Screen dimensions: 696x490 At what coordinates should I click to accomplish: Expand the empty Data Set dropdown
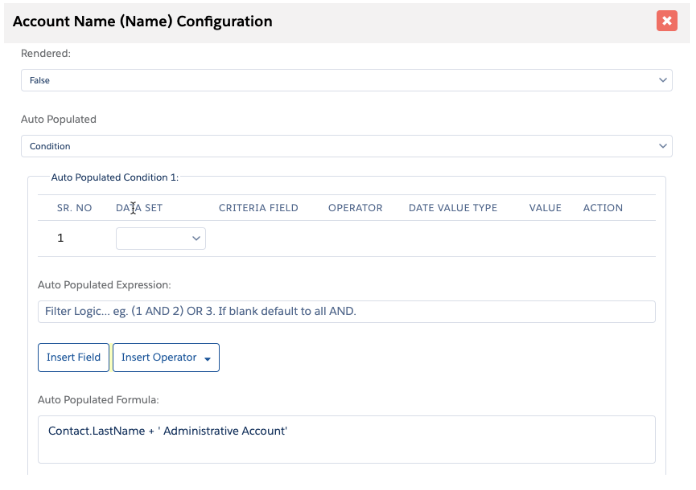pos(161,238)
